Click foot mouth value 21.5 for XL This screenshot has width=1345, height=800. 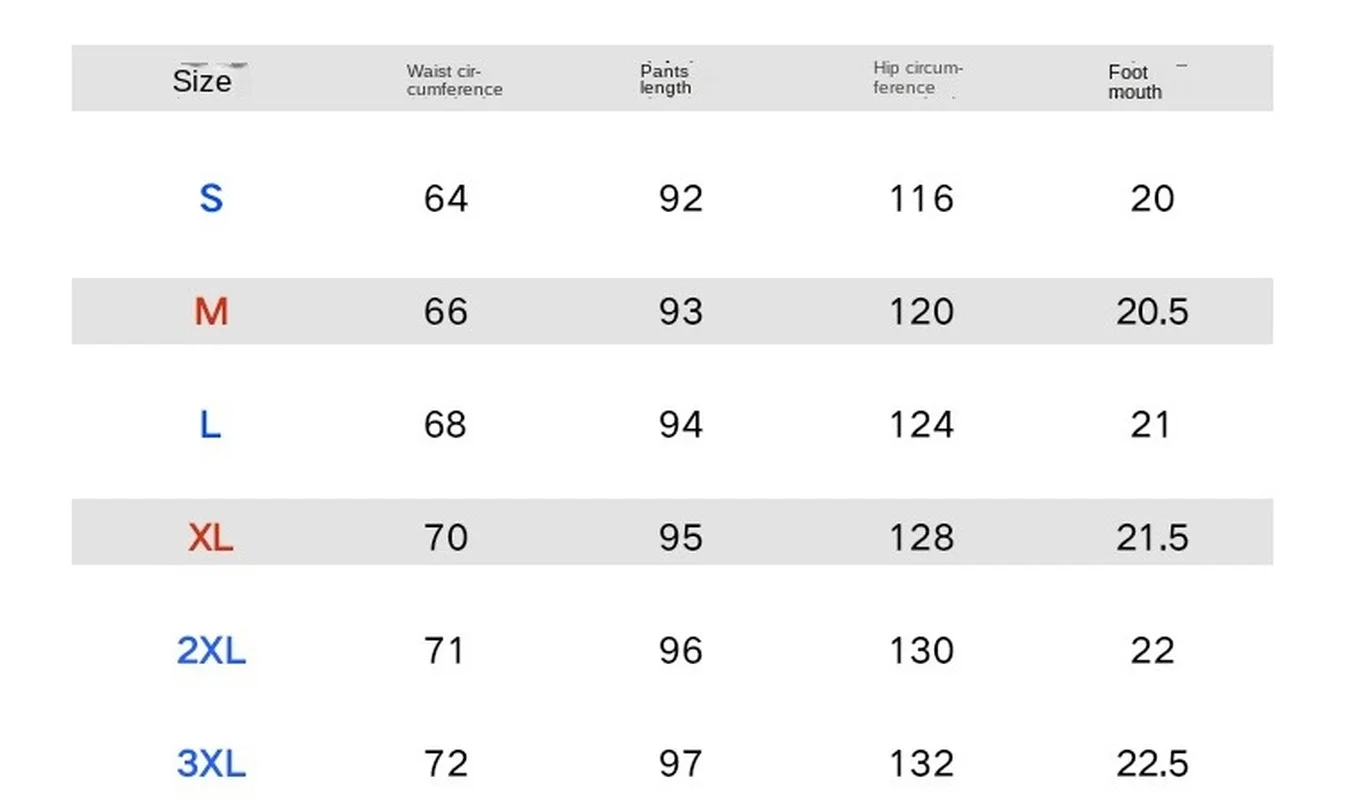(x=1152, y=538)
